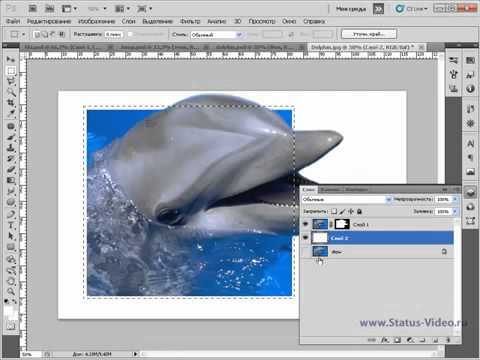Expand the layer opacity slider arrow
This screenshot has height=360, width=480.
point(455,199)
